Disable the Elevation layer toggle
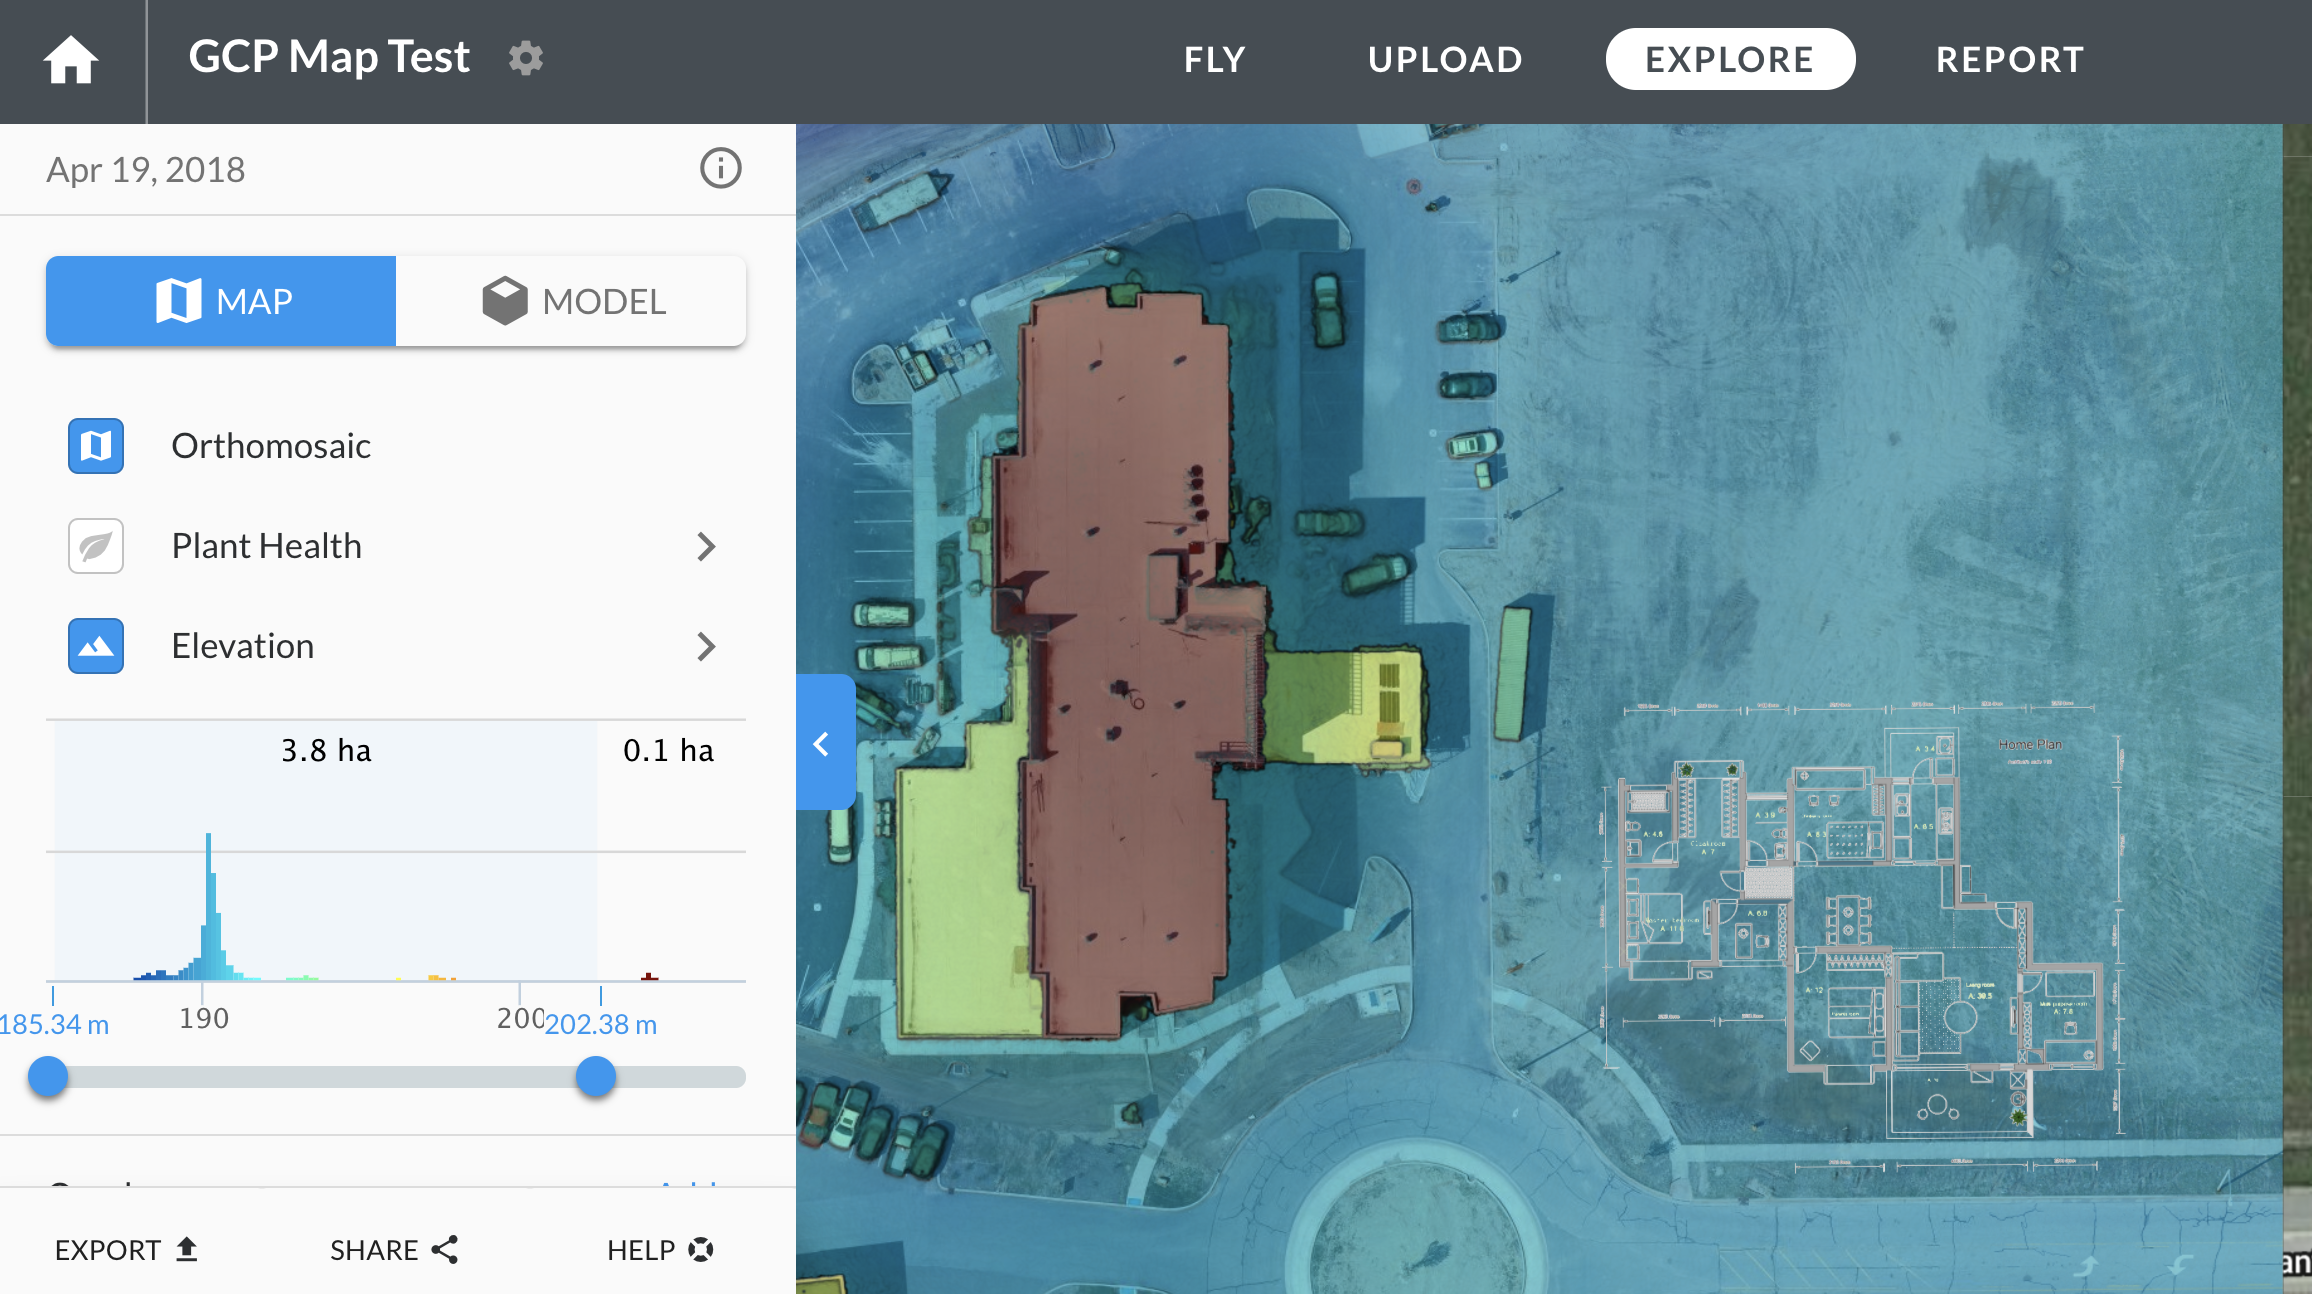Screen dimensions: 2312x1294 (96, 646)
